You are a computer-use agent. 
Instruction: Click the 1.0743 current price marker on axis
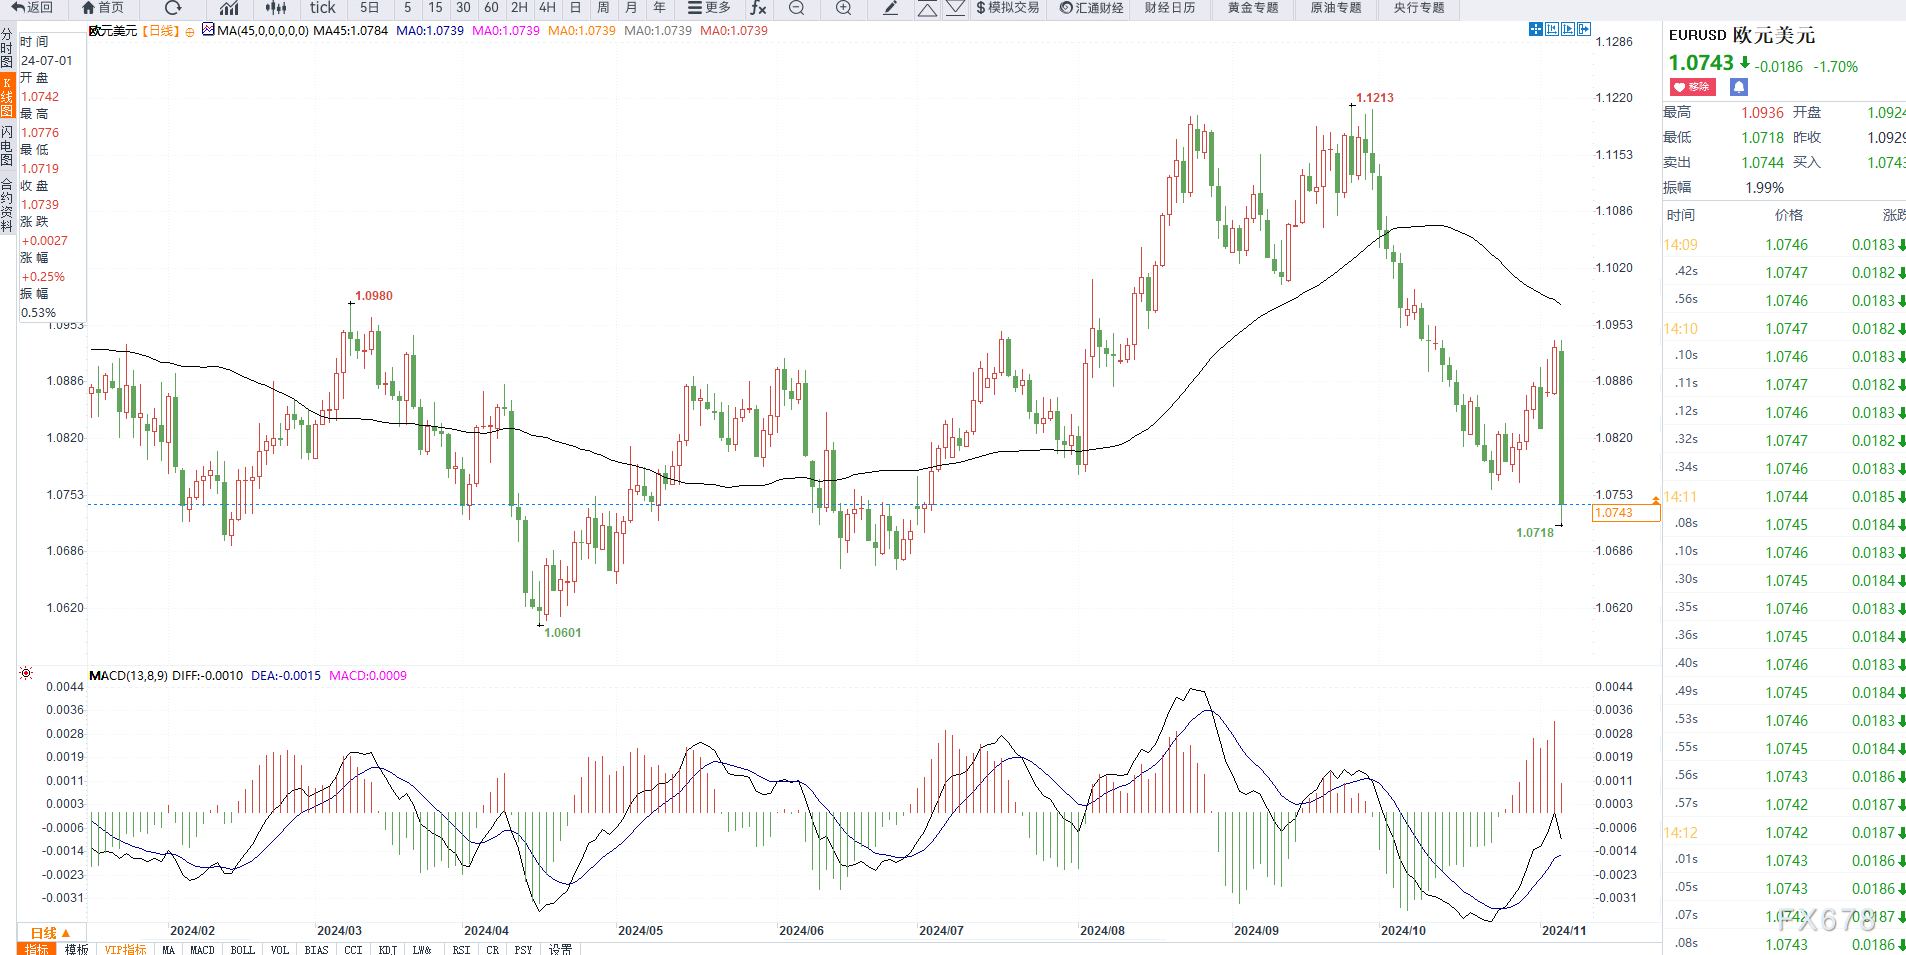[x=1626, y=513]
